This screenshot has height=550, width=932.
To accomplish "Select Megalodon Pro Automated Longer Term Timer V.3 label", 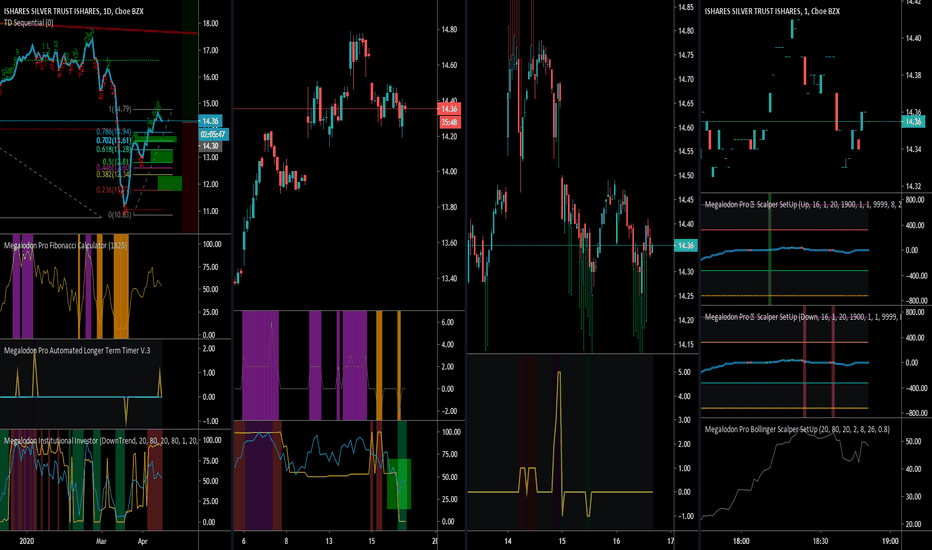I will click(x=77, y=350).
